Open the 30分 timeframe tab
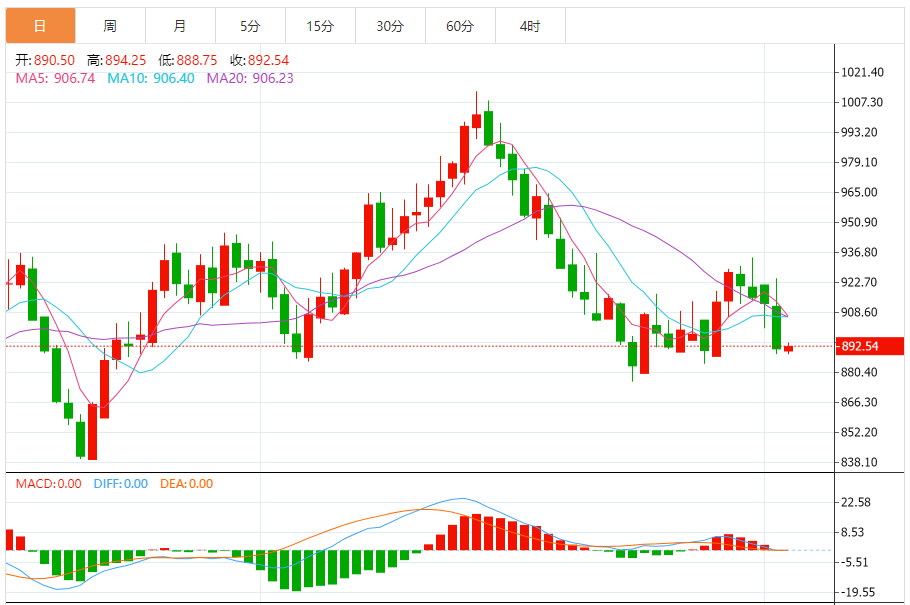The image size is (910, 605). coord(390,26)
